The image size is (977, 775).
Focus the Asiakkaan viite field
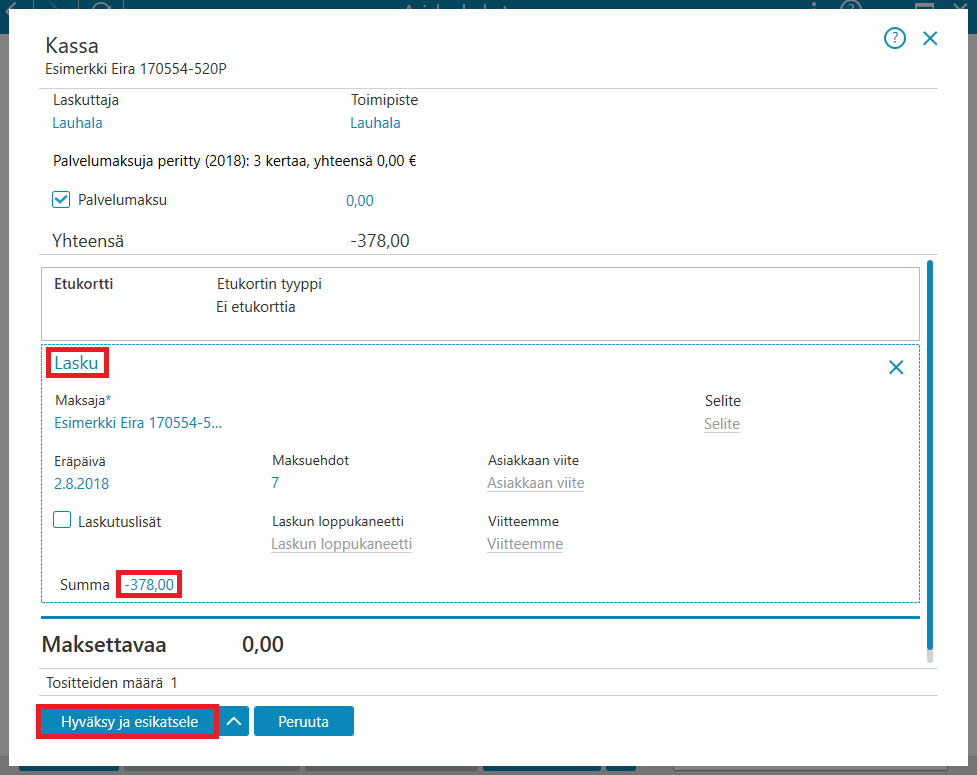536,483
